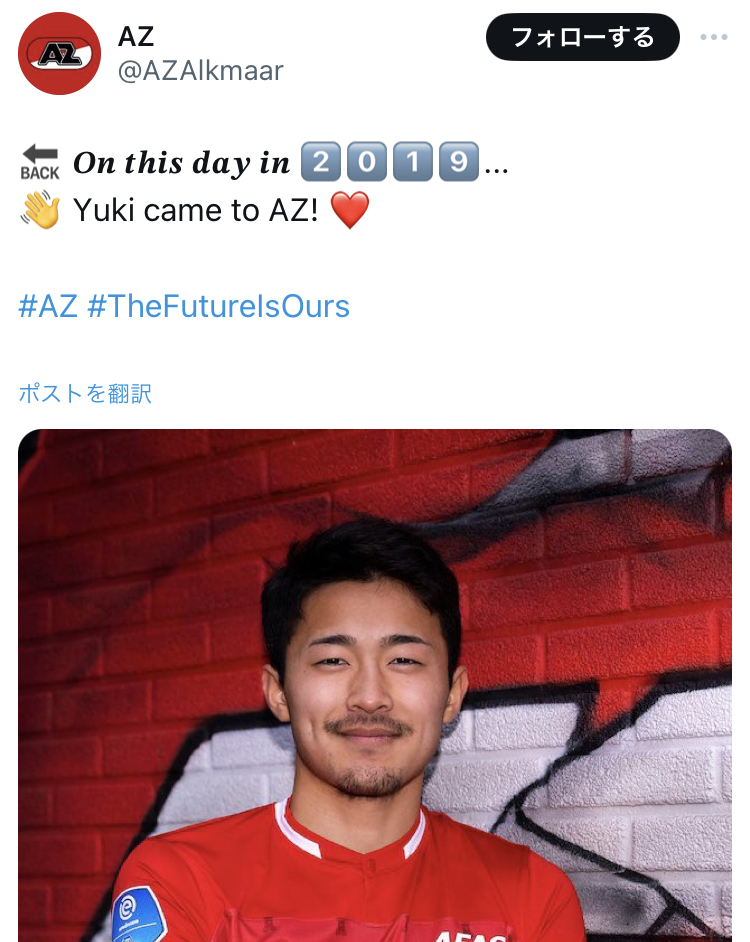Click the AZ display name
The image size is (750, 942).
click(136, 37)
